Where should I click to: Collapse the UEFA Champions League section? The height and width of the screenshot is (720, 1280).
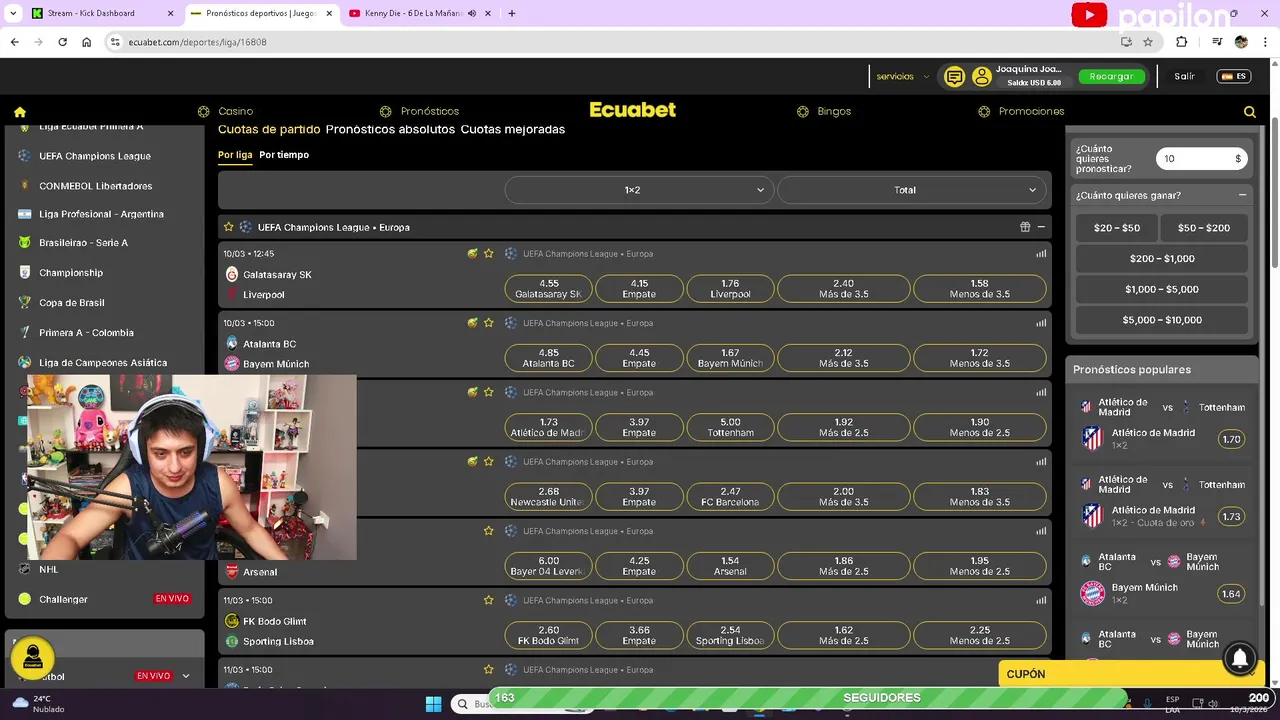coord(1041,227)
